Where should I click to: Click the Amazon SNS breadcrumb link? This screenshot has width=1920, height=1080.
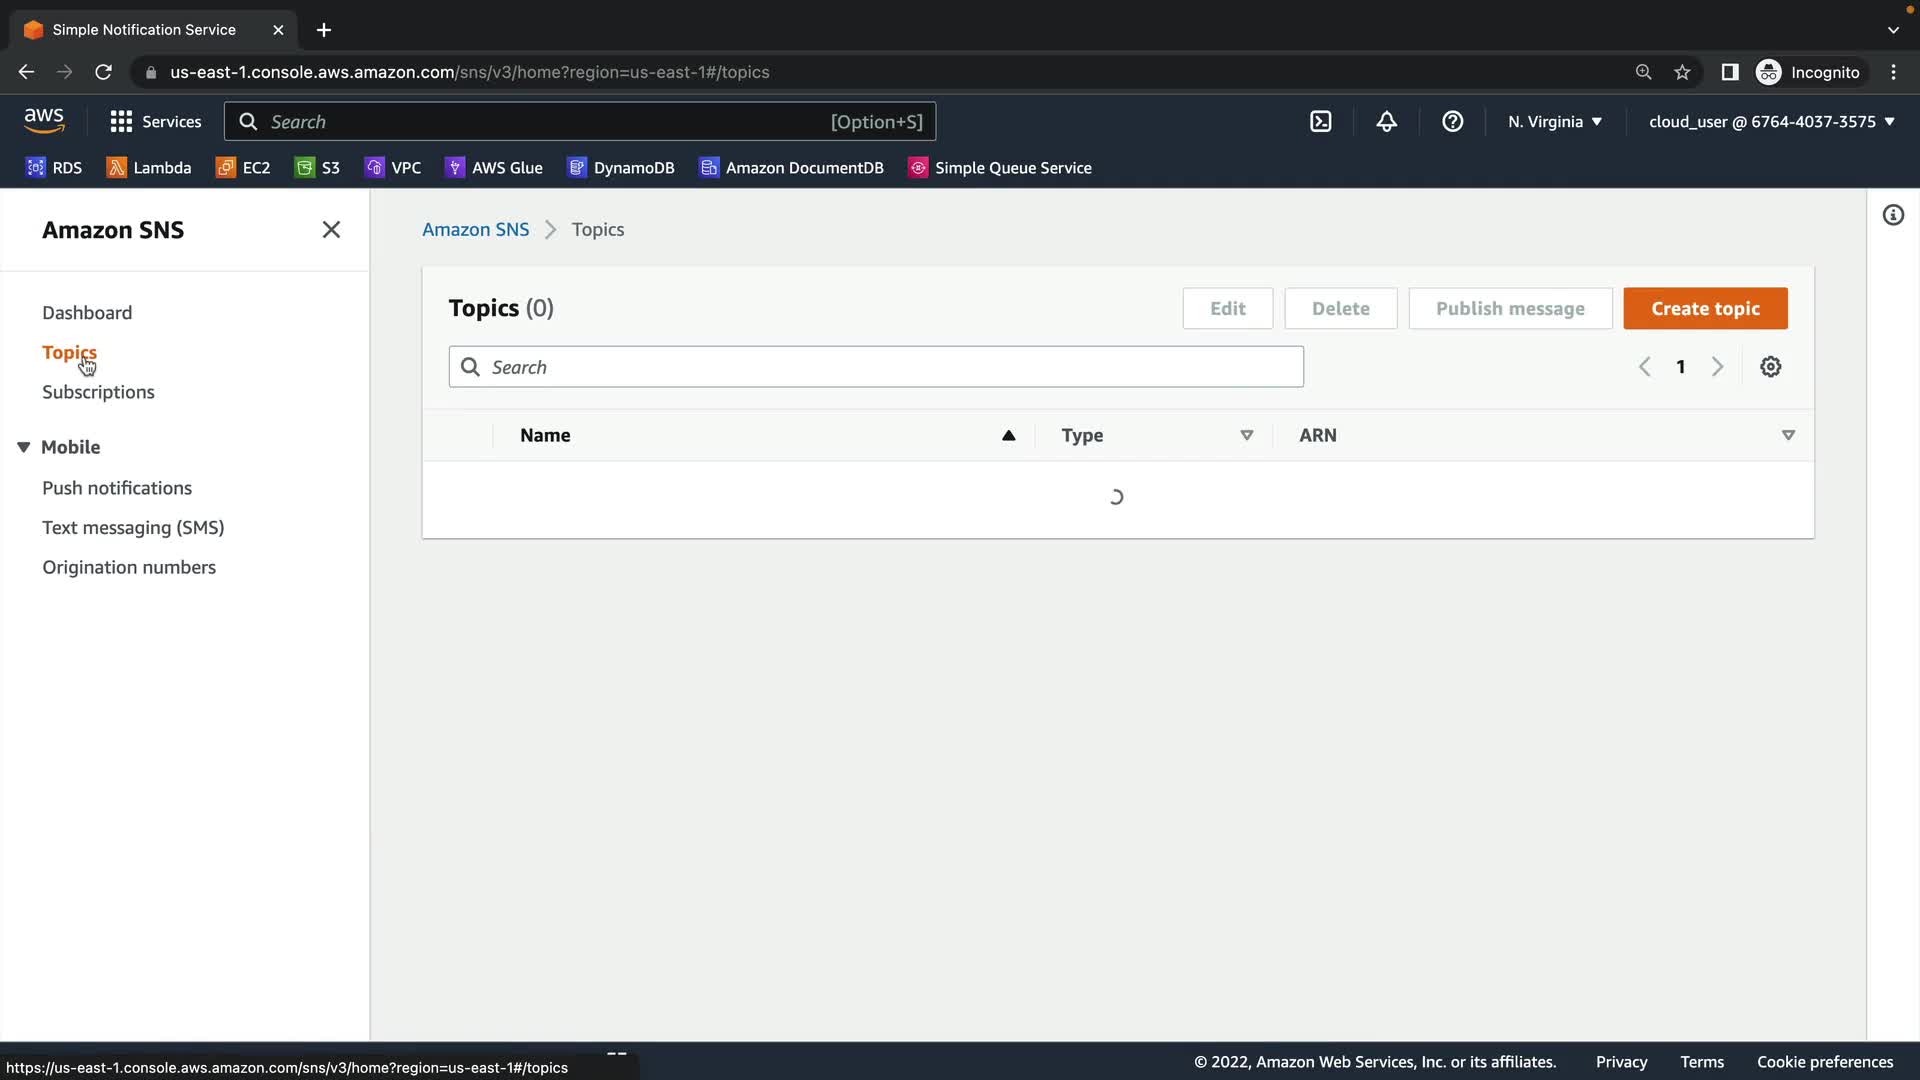475,230
